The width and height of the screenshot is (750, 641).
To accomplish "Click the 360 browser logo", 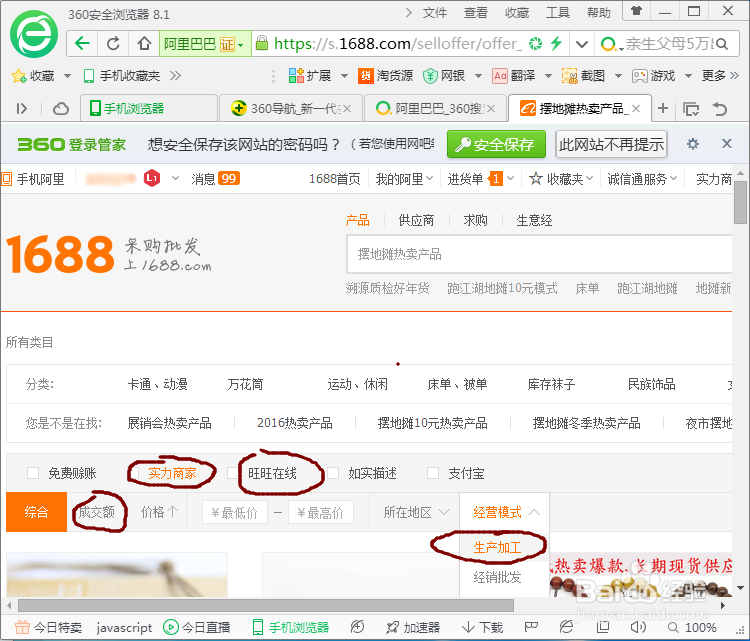I will pyautogui.click(x=34, y=34).
